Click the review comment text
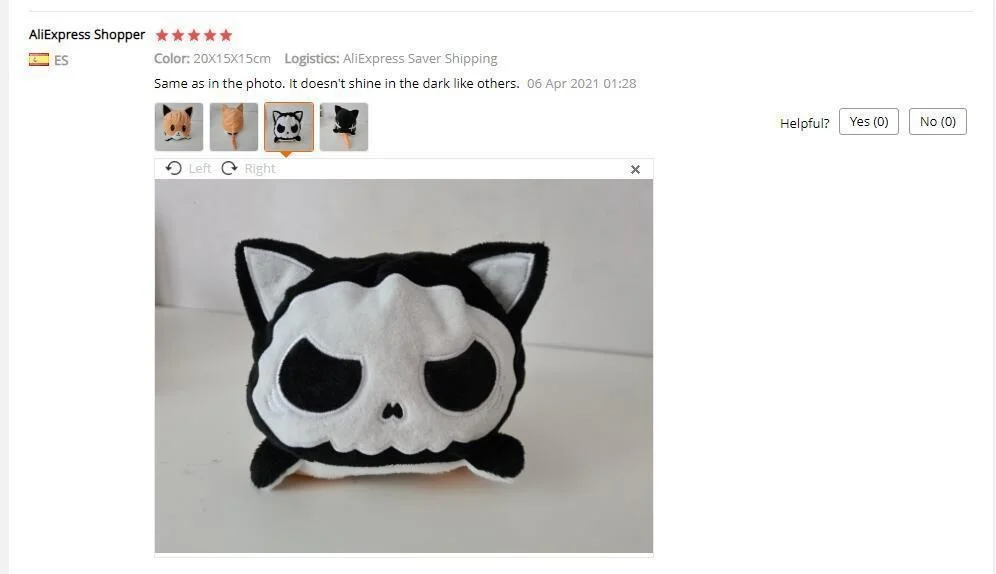 337,83
